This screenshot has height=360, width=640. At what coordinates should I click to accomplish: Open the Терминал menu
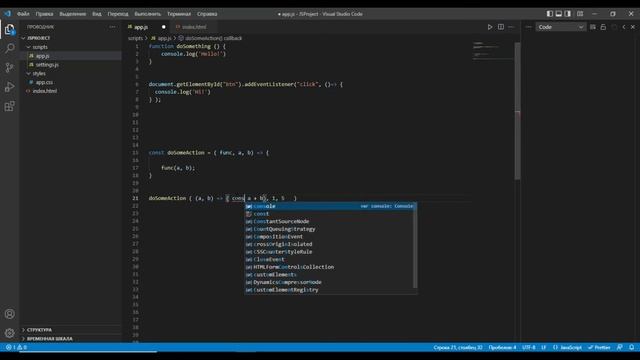pos(179,13)
